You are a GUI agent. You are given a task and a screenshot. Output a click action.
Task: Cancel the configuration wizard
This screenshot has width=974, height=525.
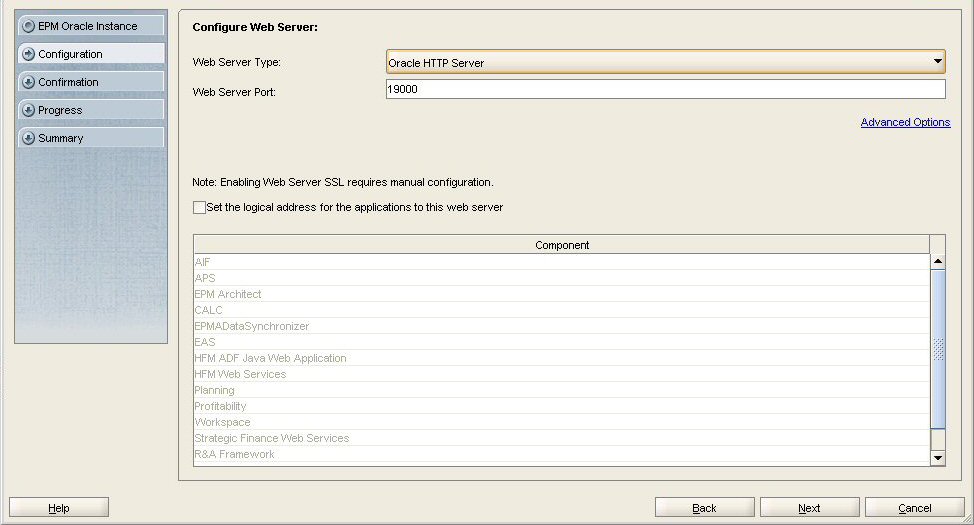(x=914, y=508)
